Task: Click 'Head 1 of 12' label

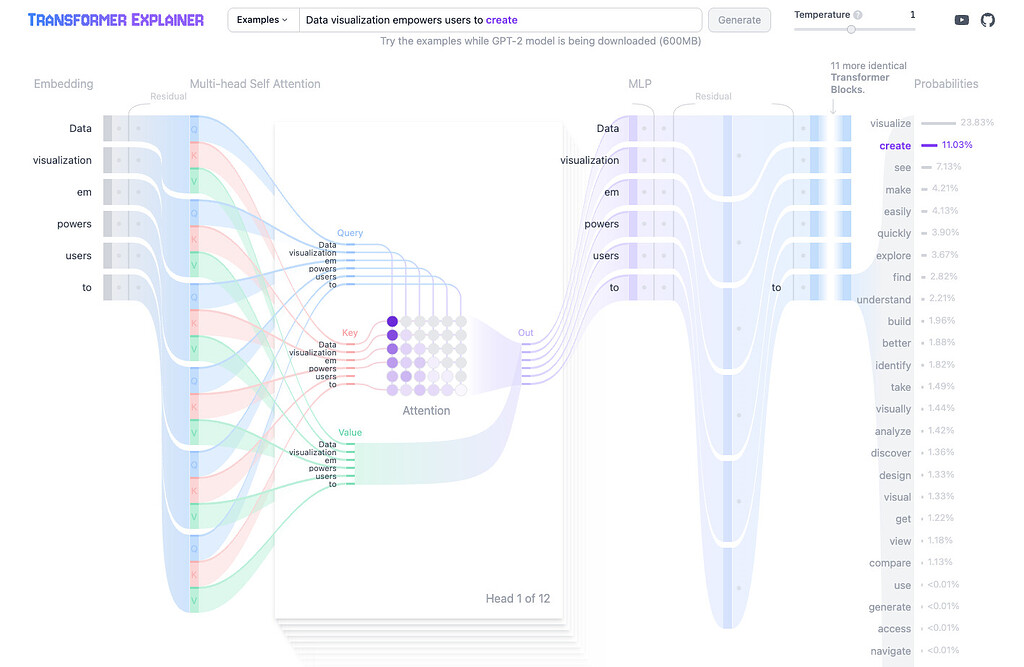Action: pos(518,598)
